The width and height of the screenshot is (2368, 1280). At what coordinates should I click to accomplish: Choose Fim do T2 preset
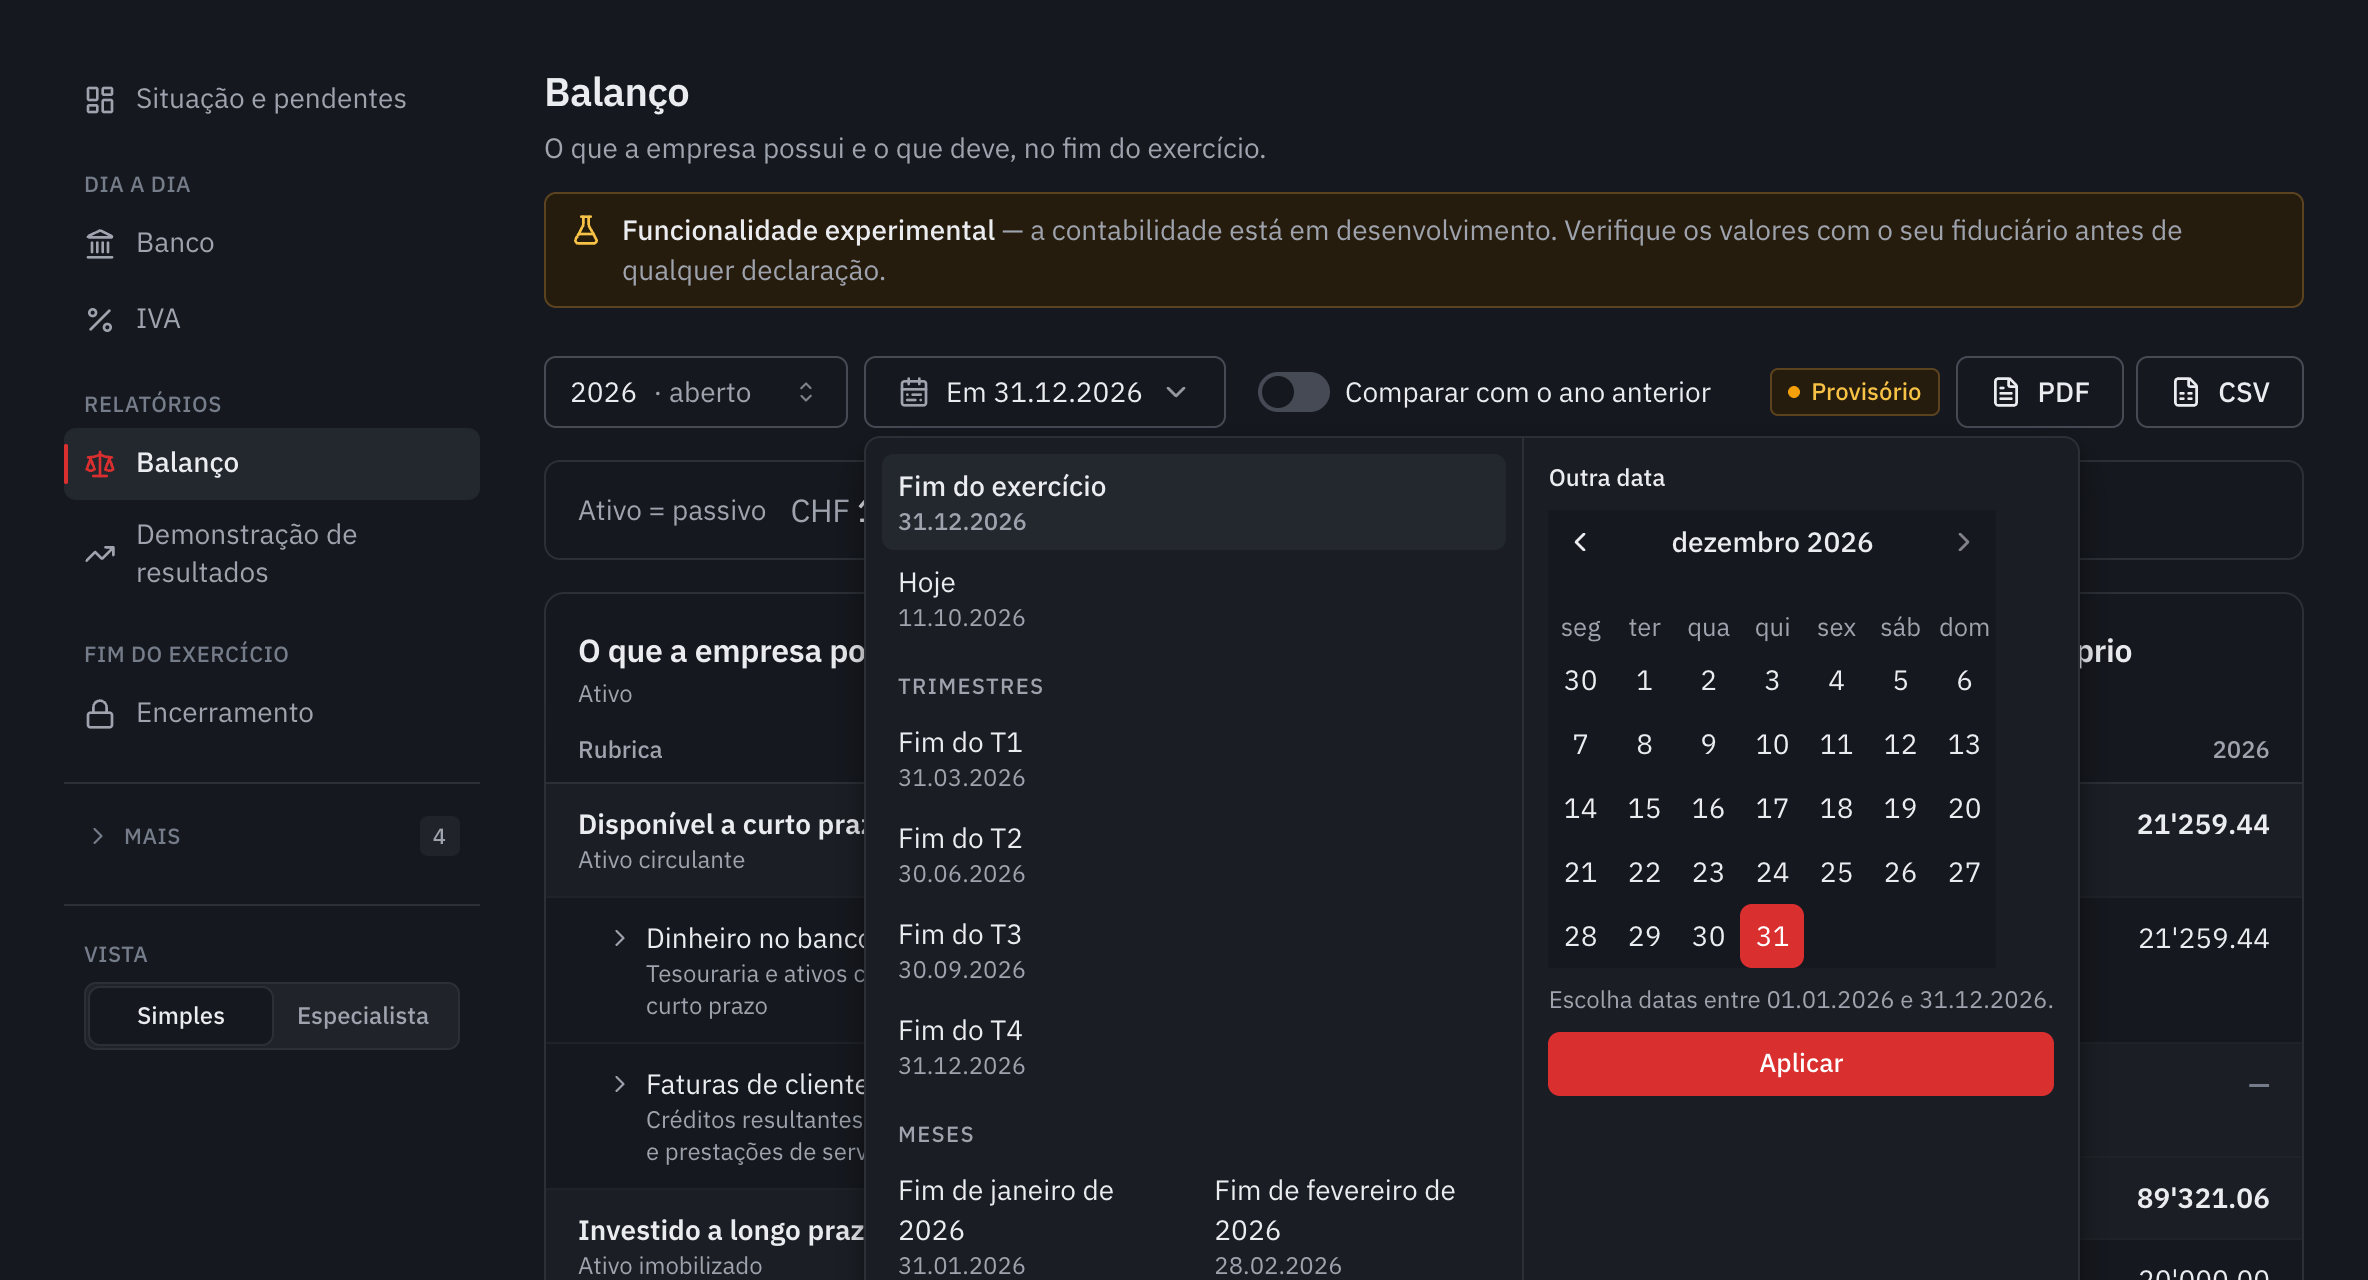[x=1194, y=854]
